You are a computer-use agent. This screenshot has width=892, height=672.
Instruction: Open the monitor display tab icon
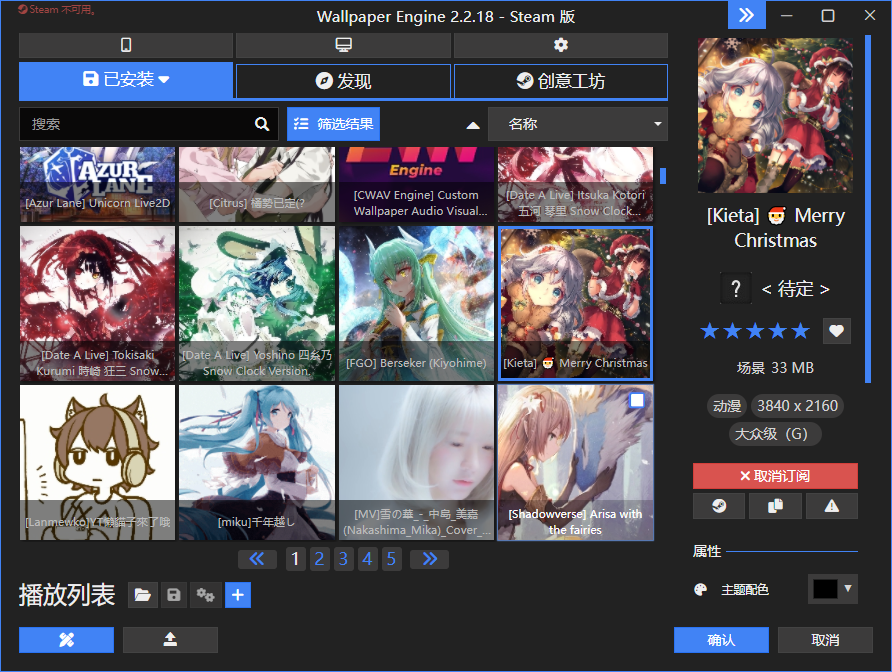click(343, 45)
